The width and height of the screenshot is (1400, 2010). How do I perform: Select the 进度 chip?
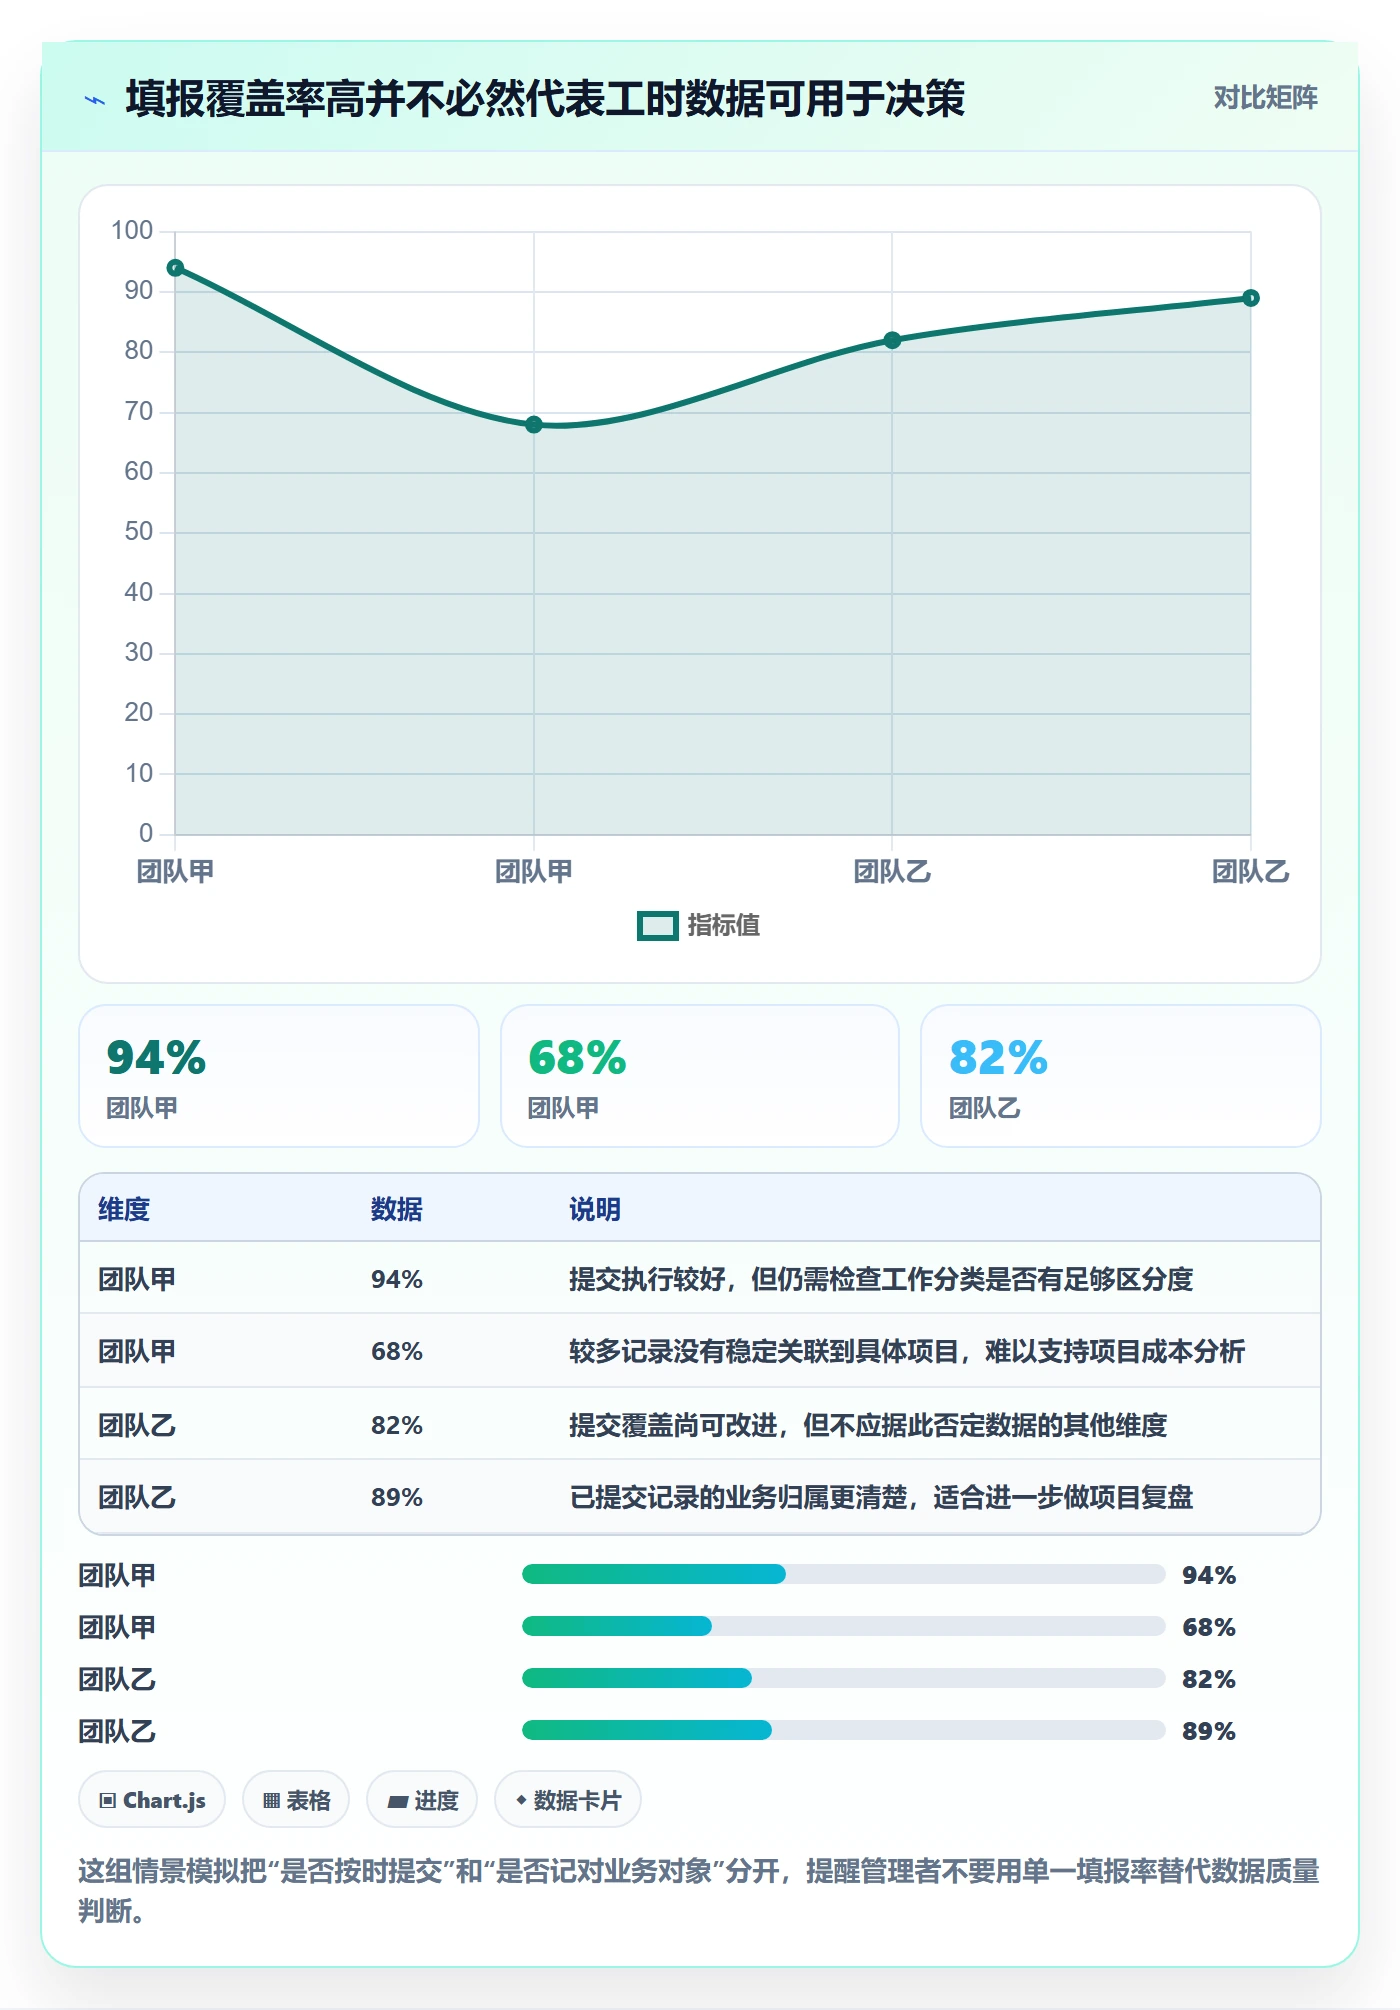422,1800
